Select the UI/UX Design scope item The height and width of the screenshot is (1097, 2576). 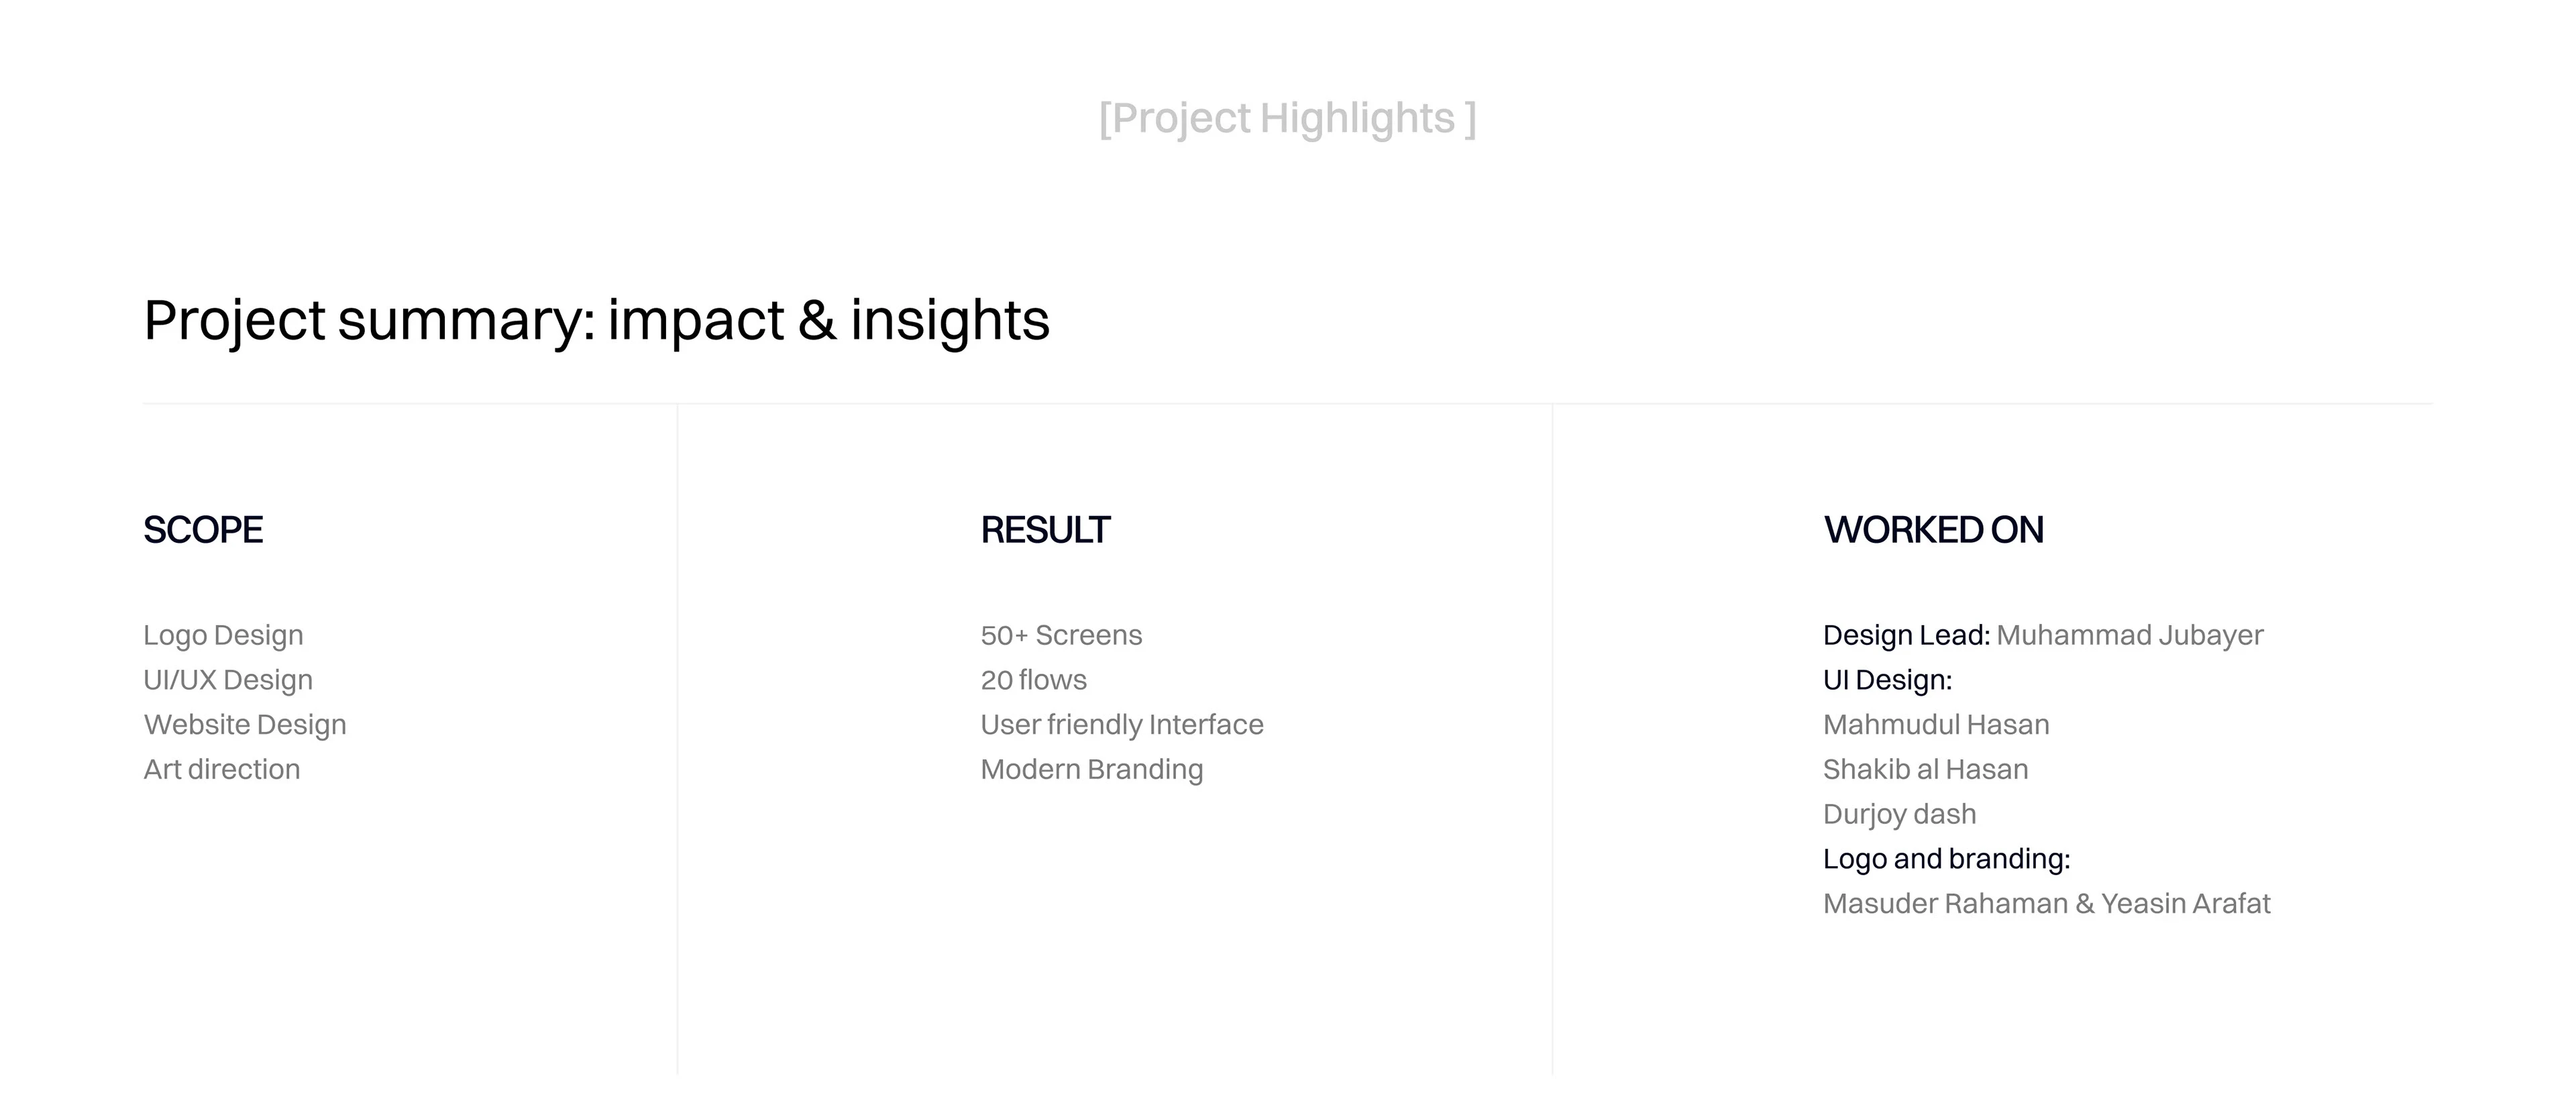coord(228,680)
